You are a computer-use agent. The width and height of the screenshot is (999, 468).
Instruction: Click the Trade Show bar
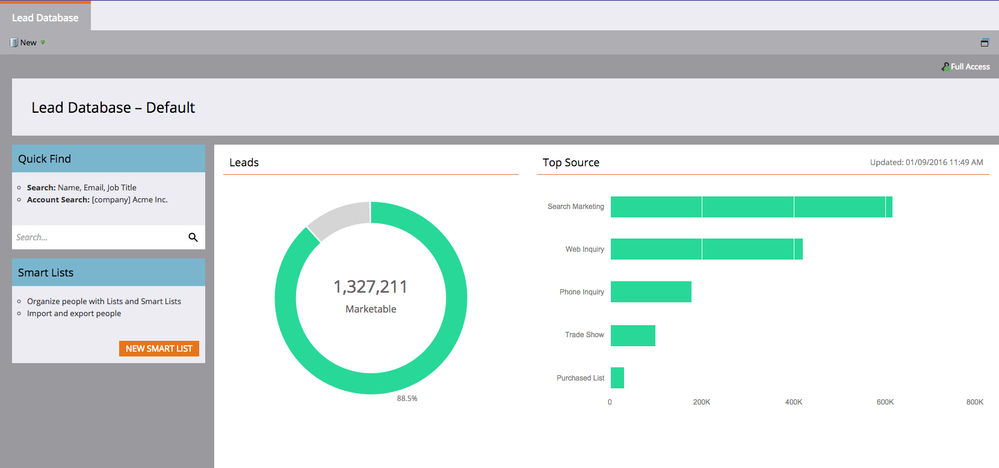[x=633, y=336]
